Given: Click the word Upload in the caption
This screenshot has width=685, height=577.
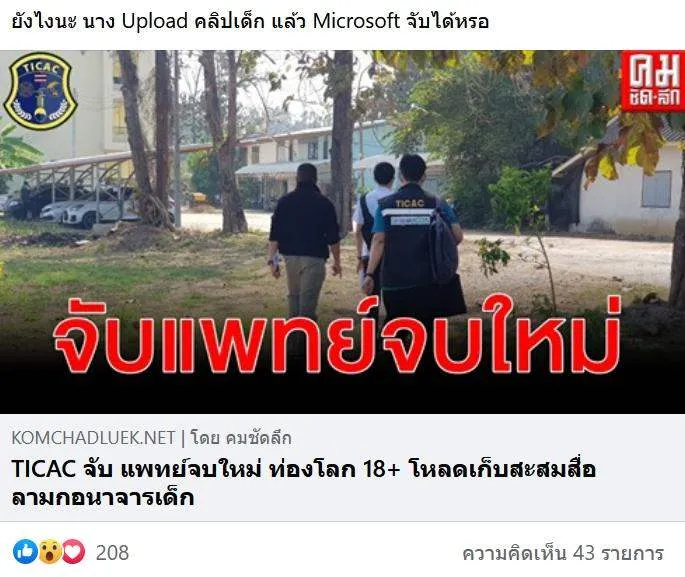Looking at the screenshot, I should [x=155, y=21].
